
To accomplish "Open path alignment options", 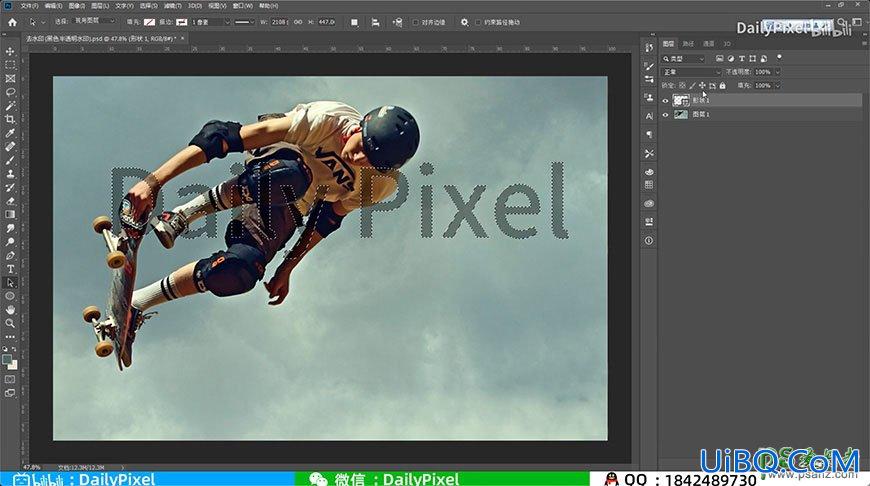I will click(x=376, y=22).
